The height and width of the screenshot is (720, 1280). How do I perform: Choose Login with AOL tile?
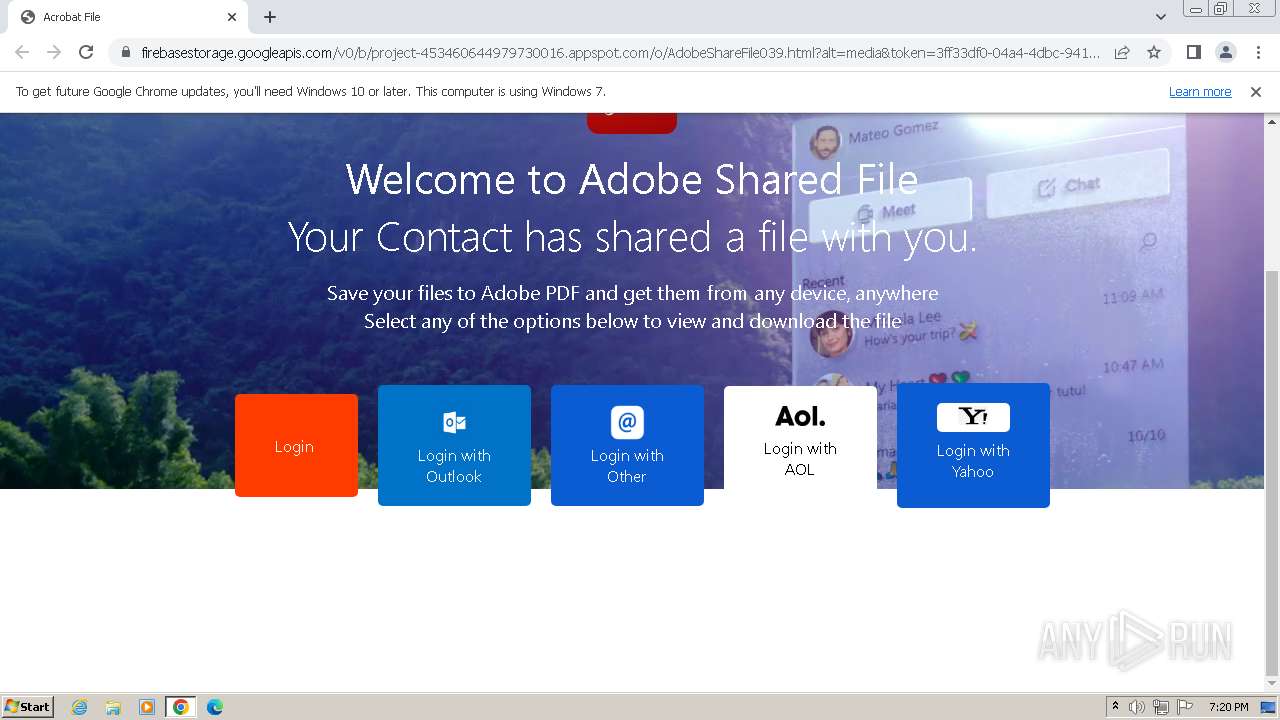(x=800, y=438)
